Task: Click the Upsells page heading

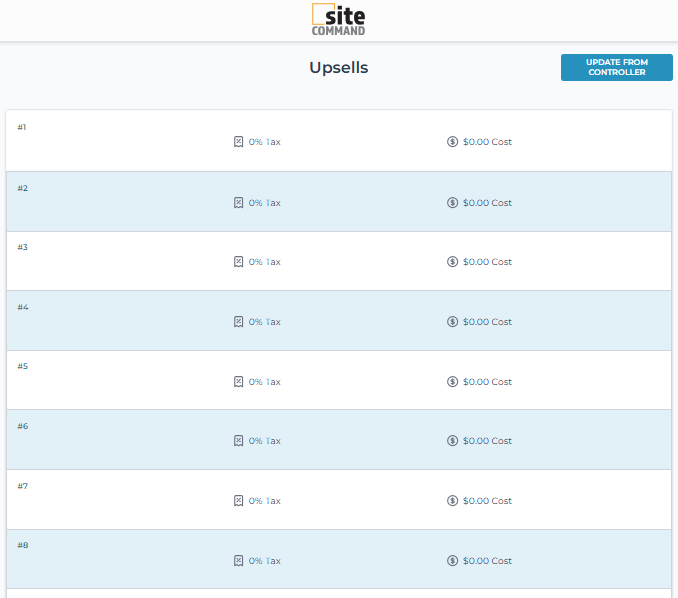Action: [x=339, y=68]
